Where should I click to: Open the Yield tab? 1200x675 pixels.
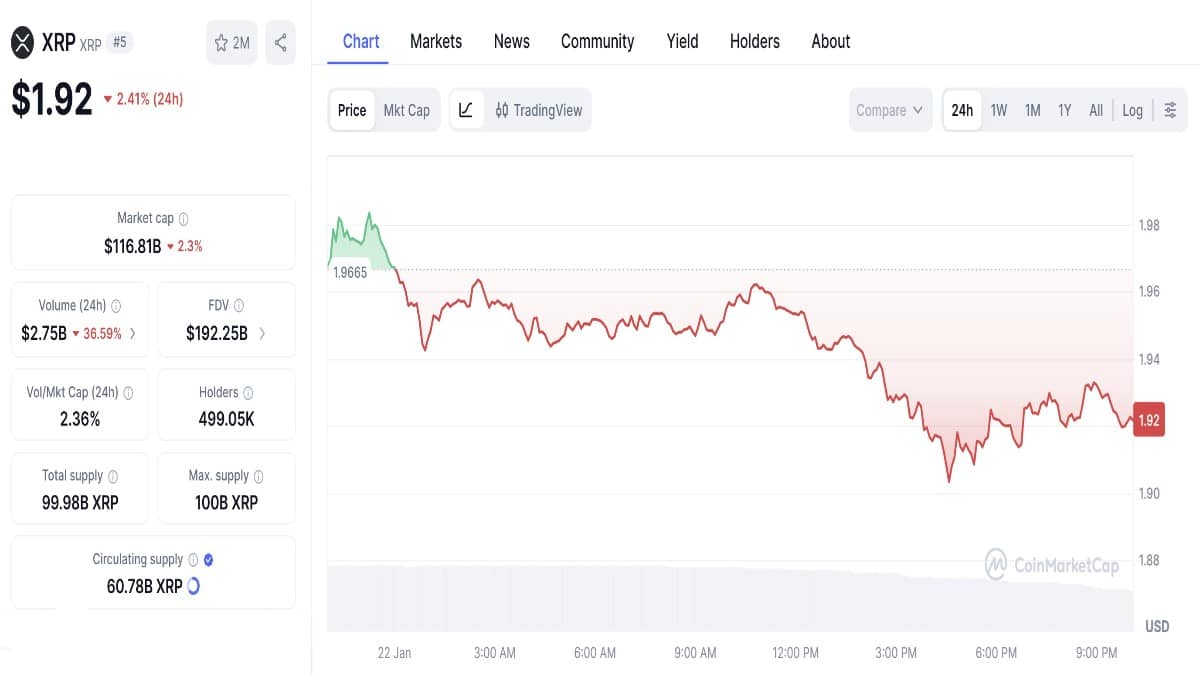pyautogui.click(x=683, y=41)
